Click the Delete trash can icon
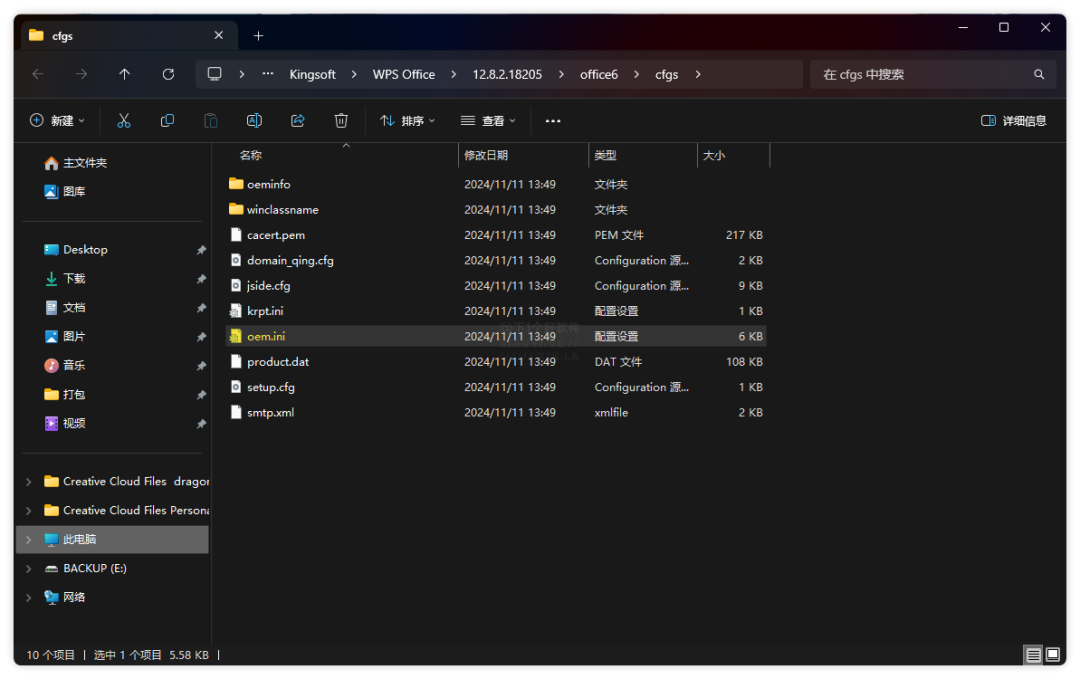 tap(341, 121)
